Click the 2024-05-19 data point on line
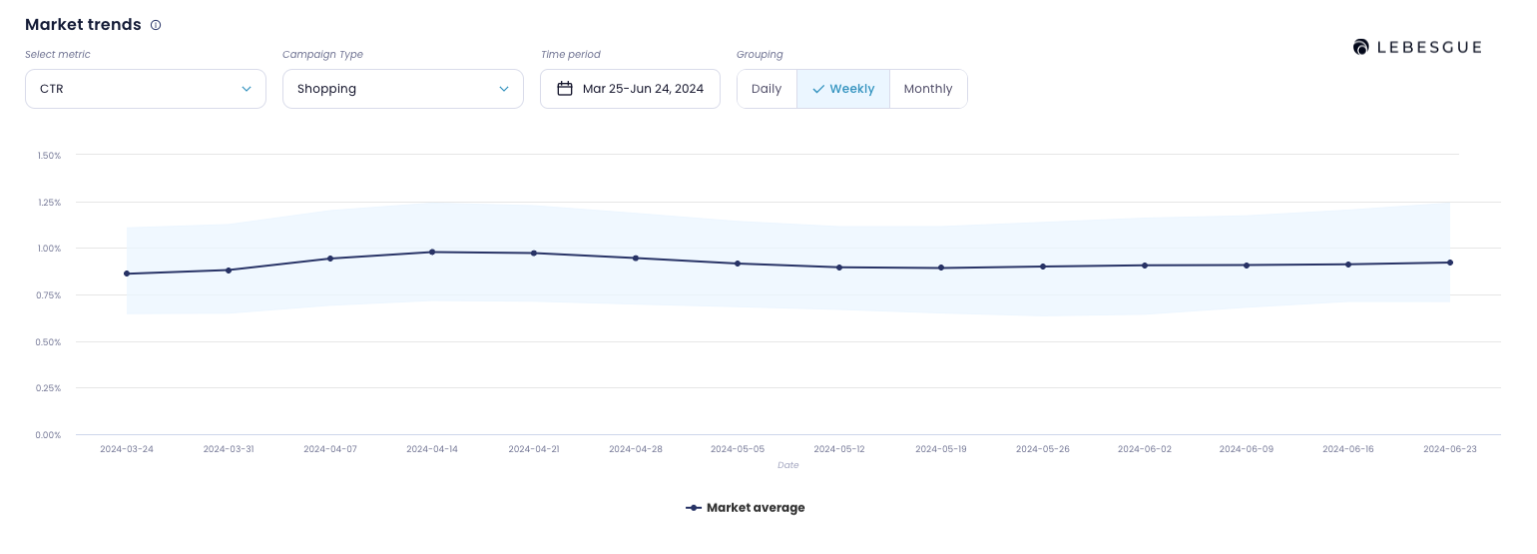This screenshot has width=1537, height=554. click(941, 268)
